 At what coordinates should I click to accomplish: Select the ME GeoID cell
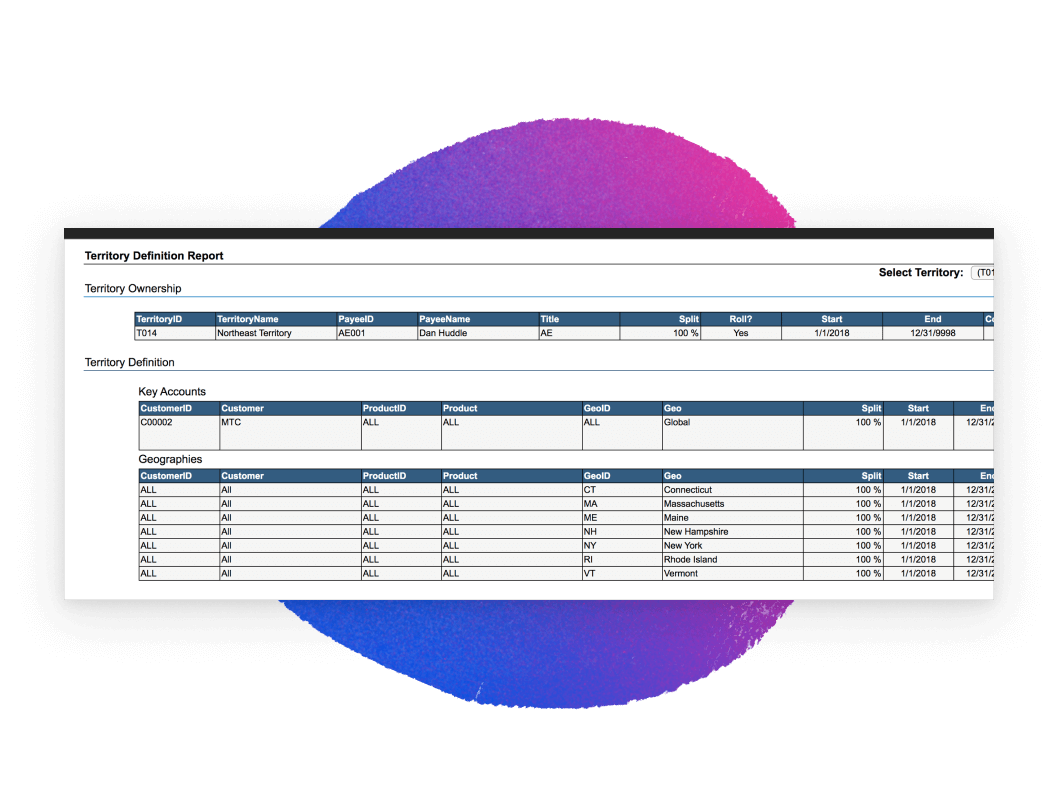pos(622,518)
